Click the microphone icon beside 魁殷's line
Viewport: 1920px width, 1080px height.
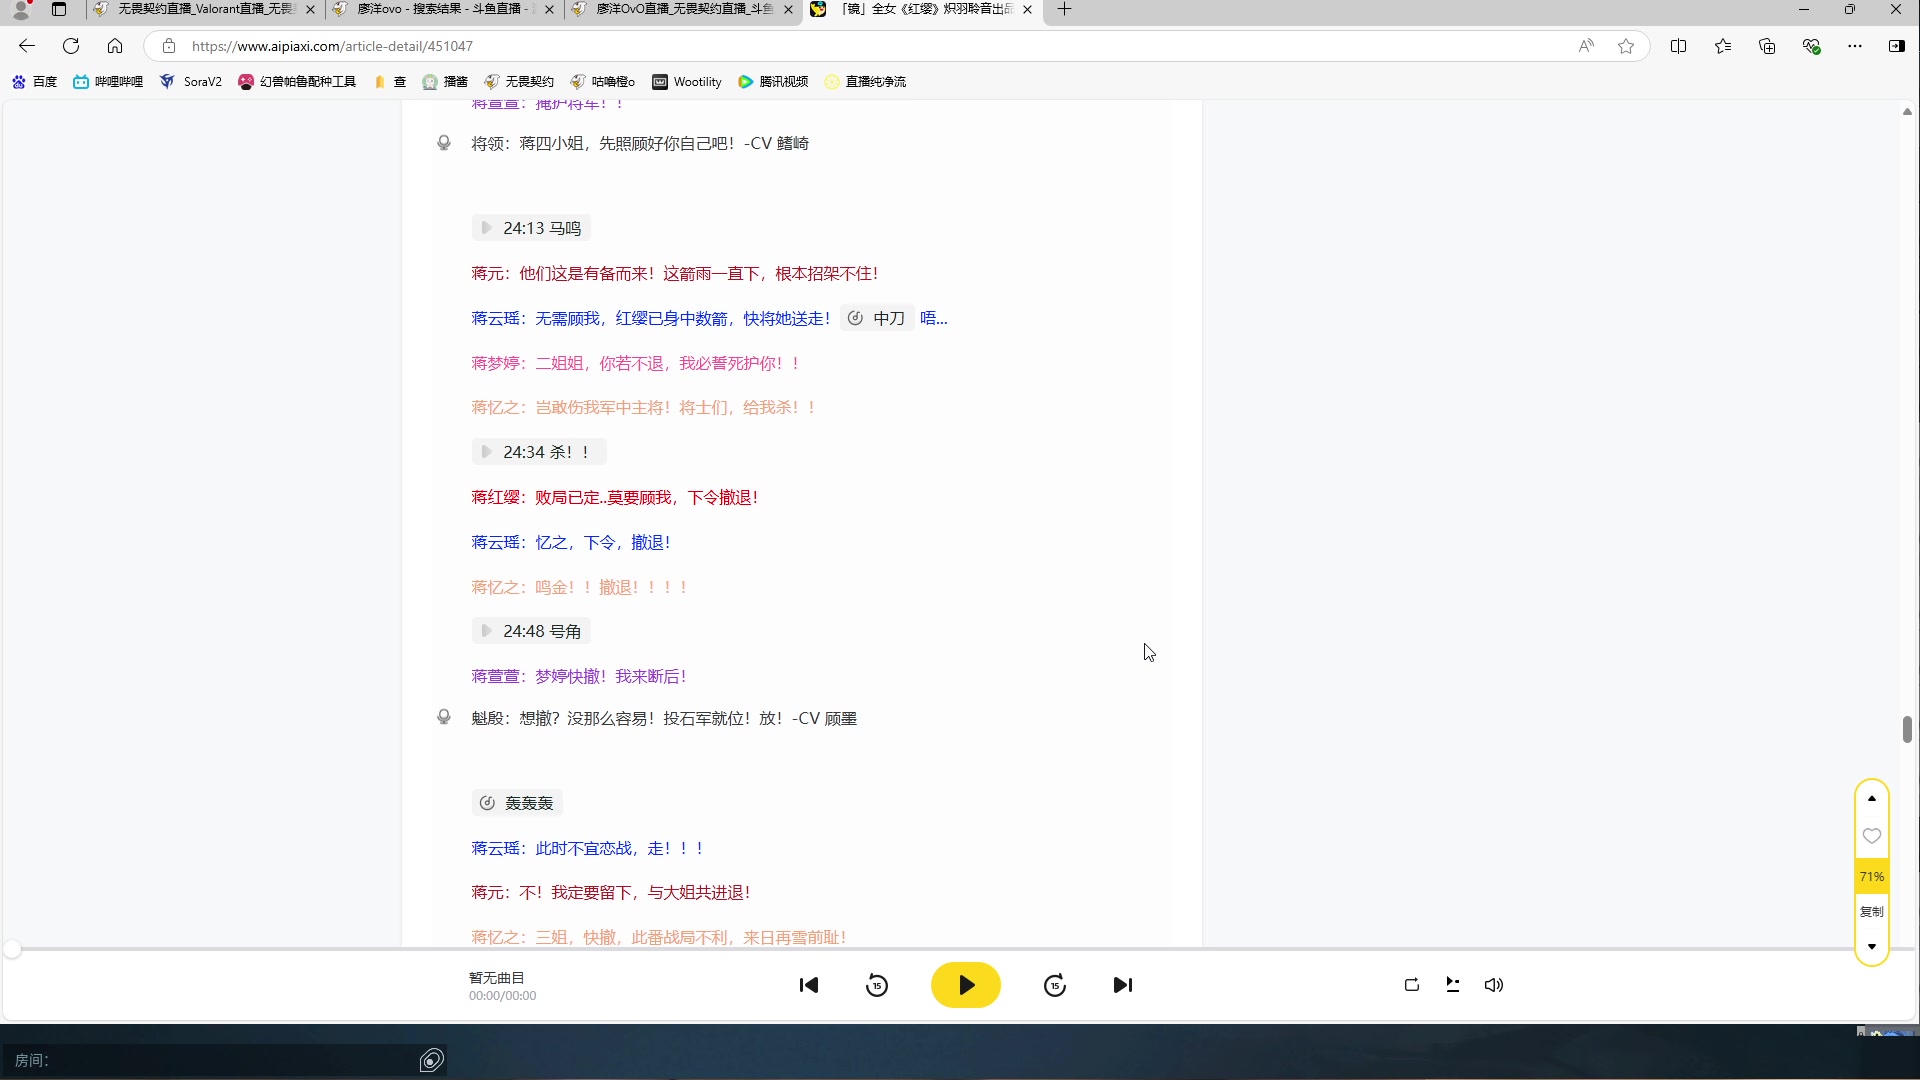tap(445, 717)
